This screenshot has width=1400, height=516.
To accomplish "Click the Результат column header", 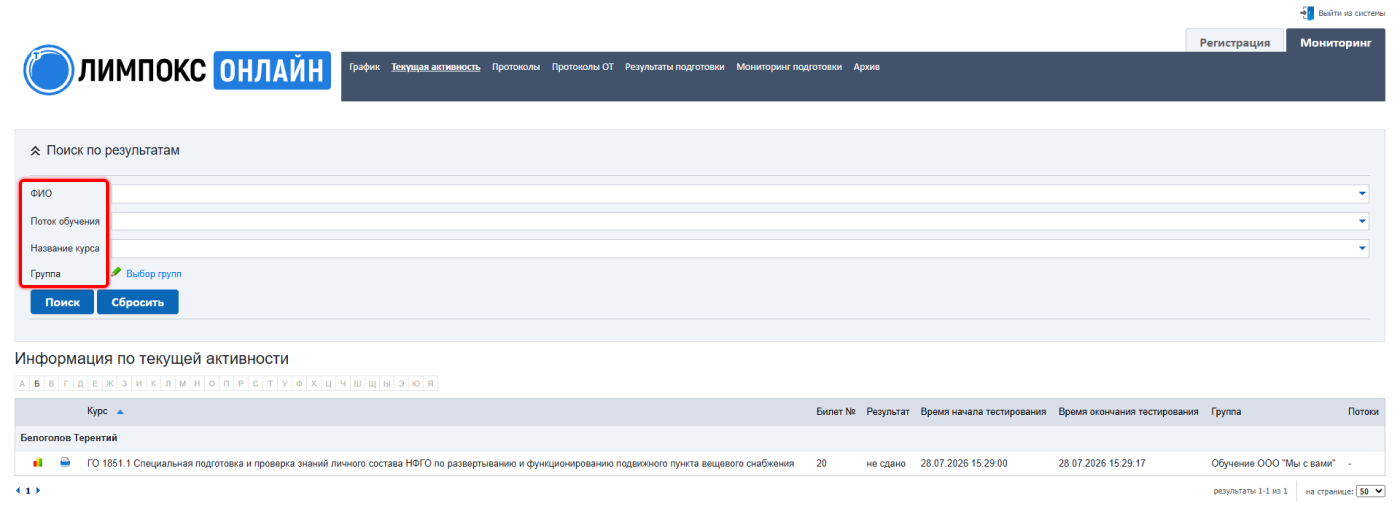I will (x=888, y=412).
